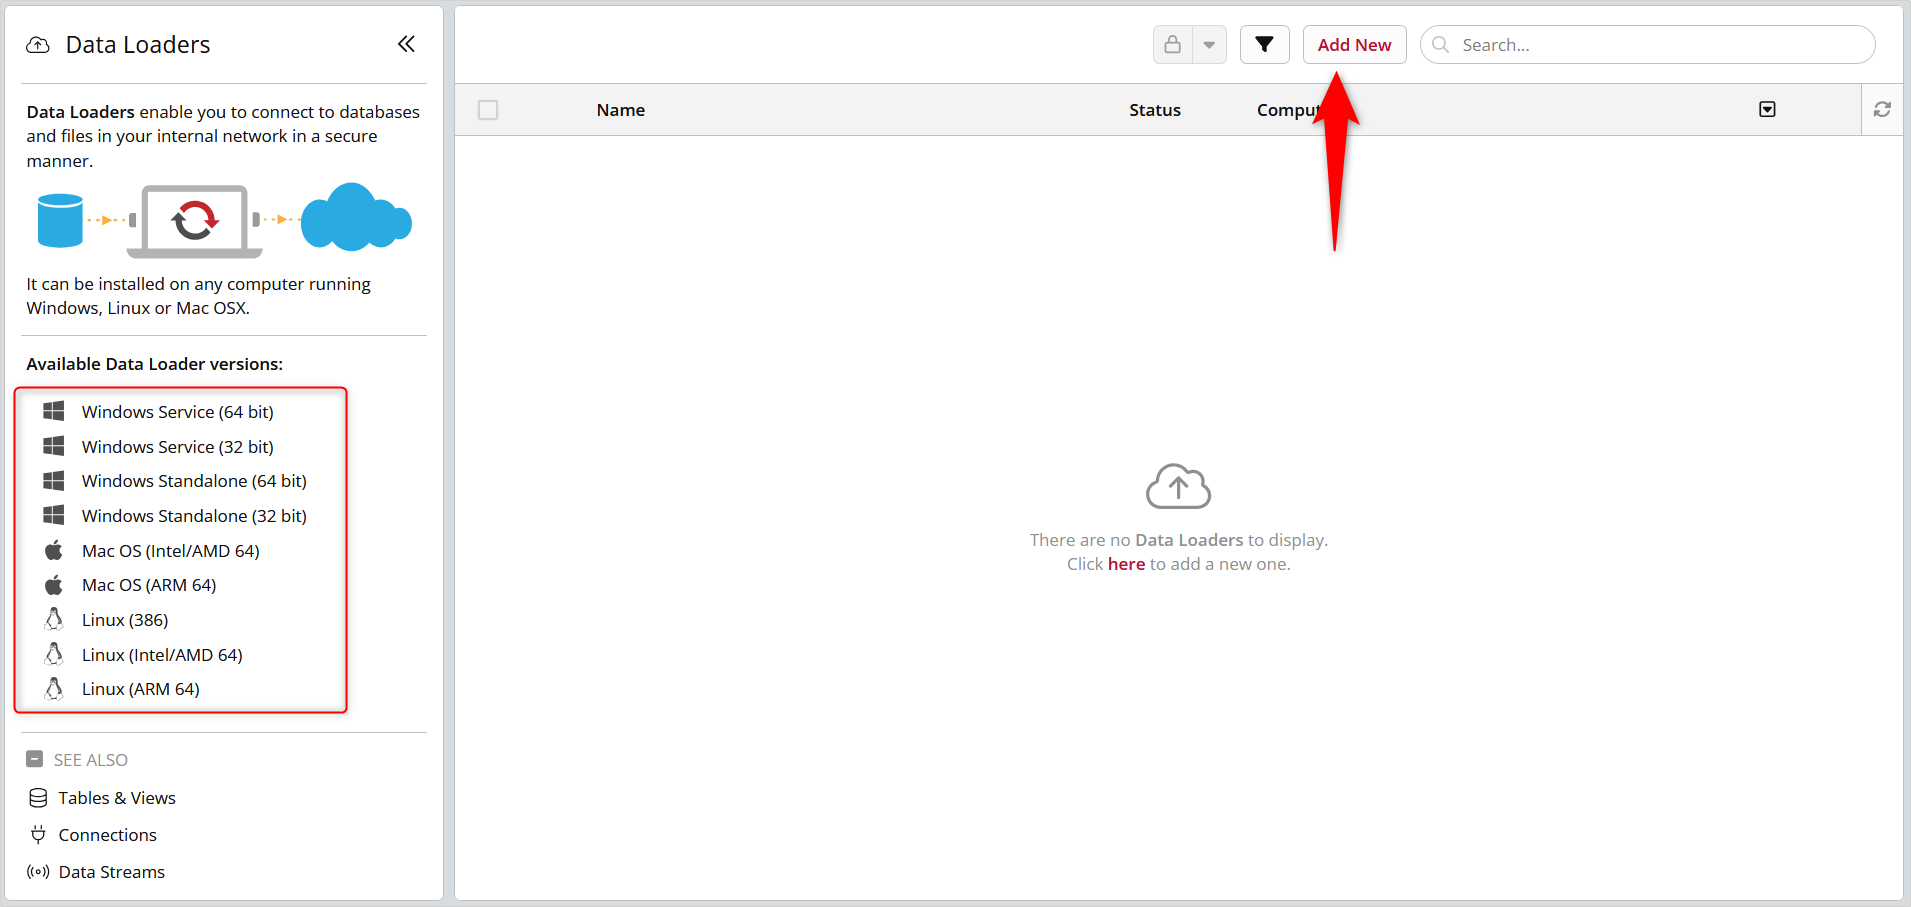Open Tables & Views link
Image resolution: width=1911 pixels, height=907 pixels.
tap(117, 798)
